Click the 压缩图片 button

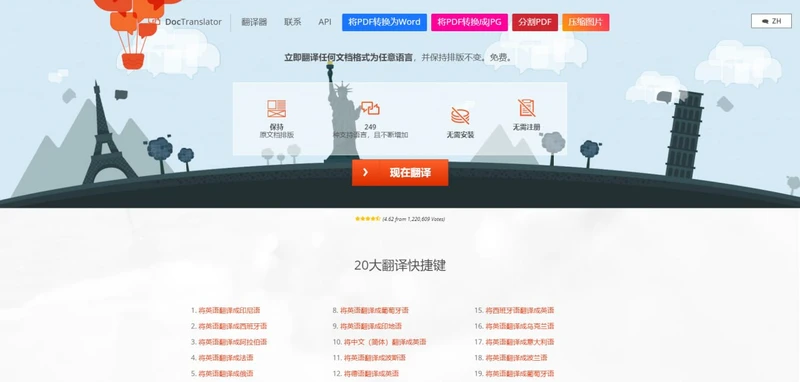pos(585,22)
